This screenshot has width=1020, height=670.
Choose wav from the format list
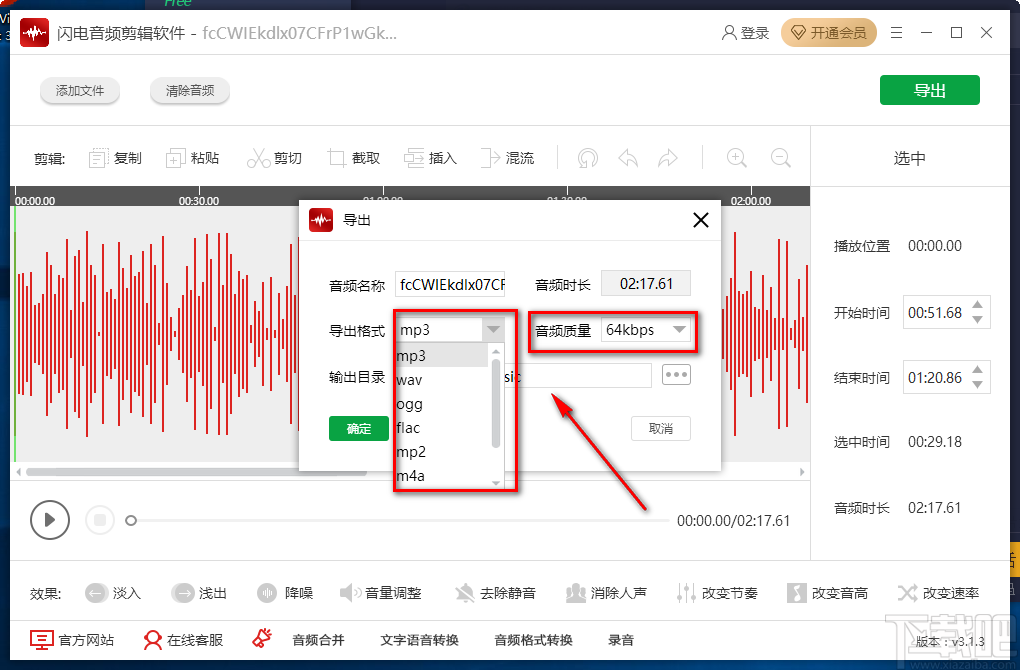pos(442,380)
